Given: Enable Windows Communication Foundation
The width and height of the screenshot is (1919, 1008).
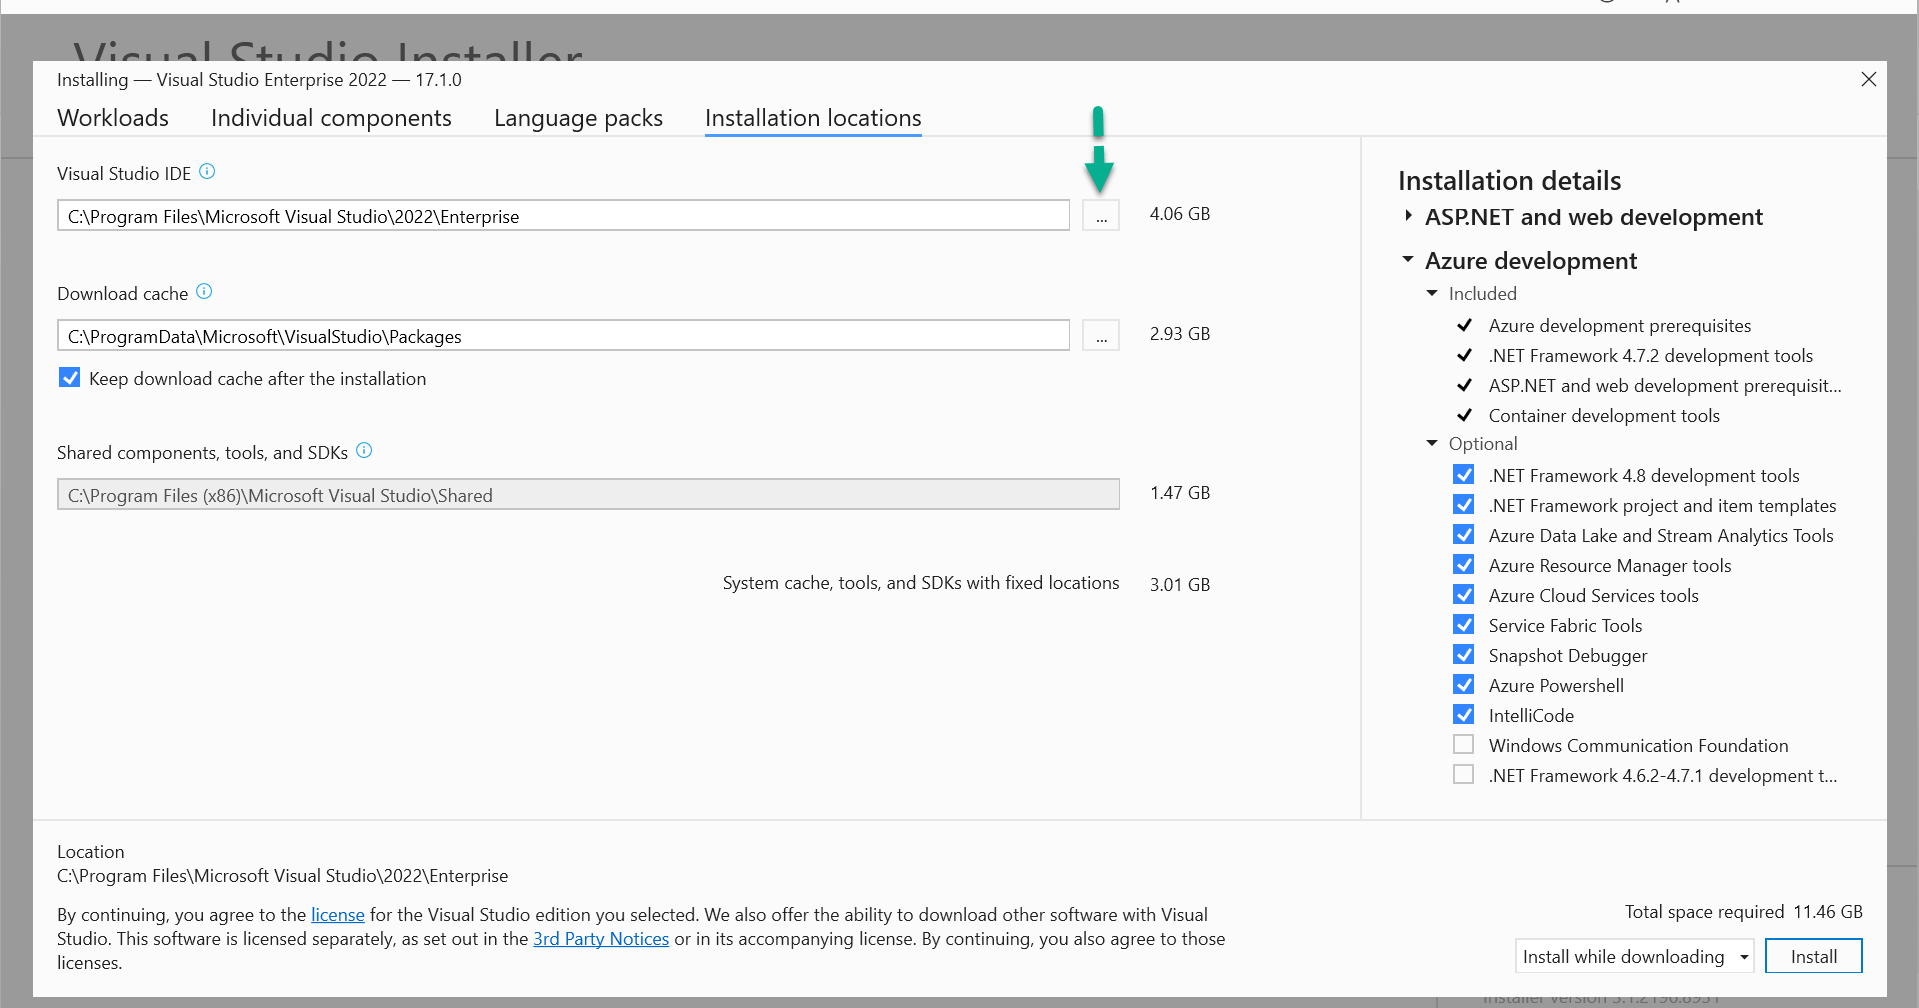Looking at the screenshot, I should coord(1464,744).
